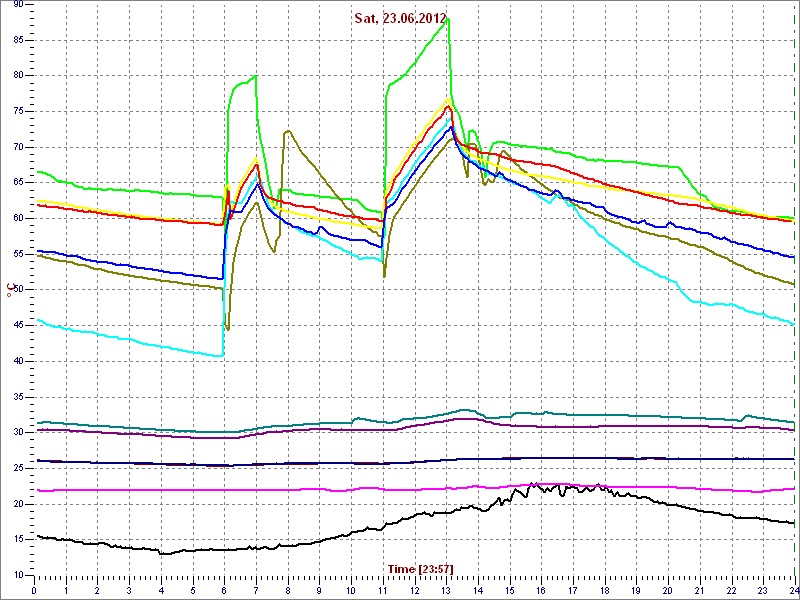The width and height of the screenshot is (800, 600).
Task: Click hour label '14' on time axis
Action: point(478,588)
